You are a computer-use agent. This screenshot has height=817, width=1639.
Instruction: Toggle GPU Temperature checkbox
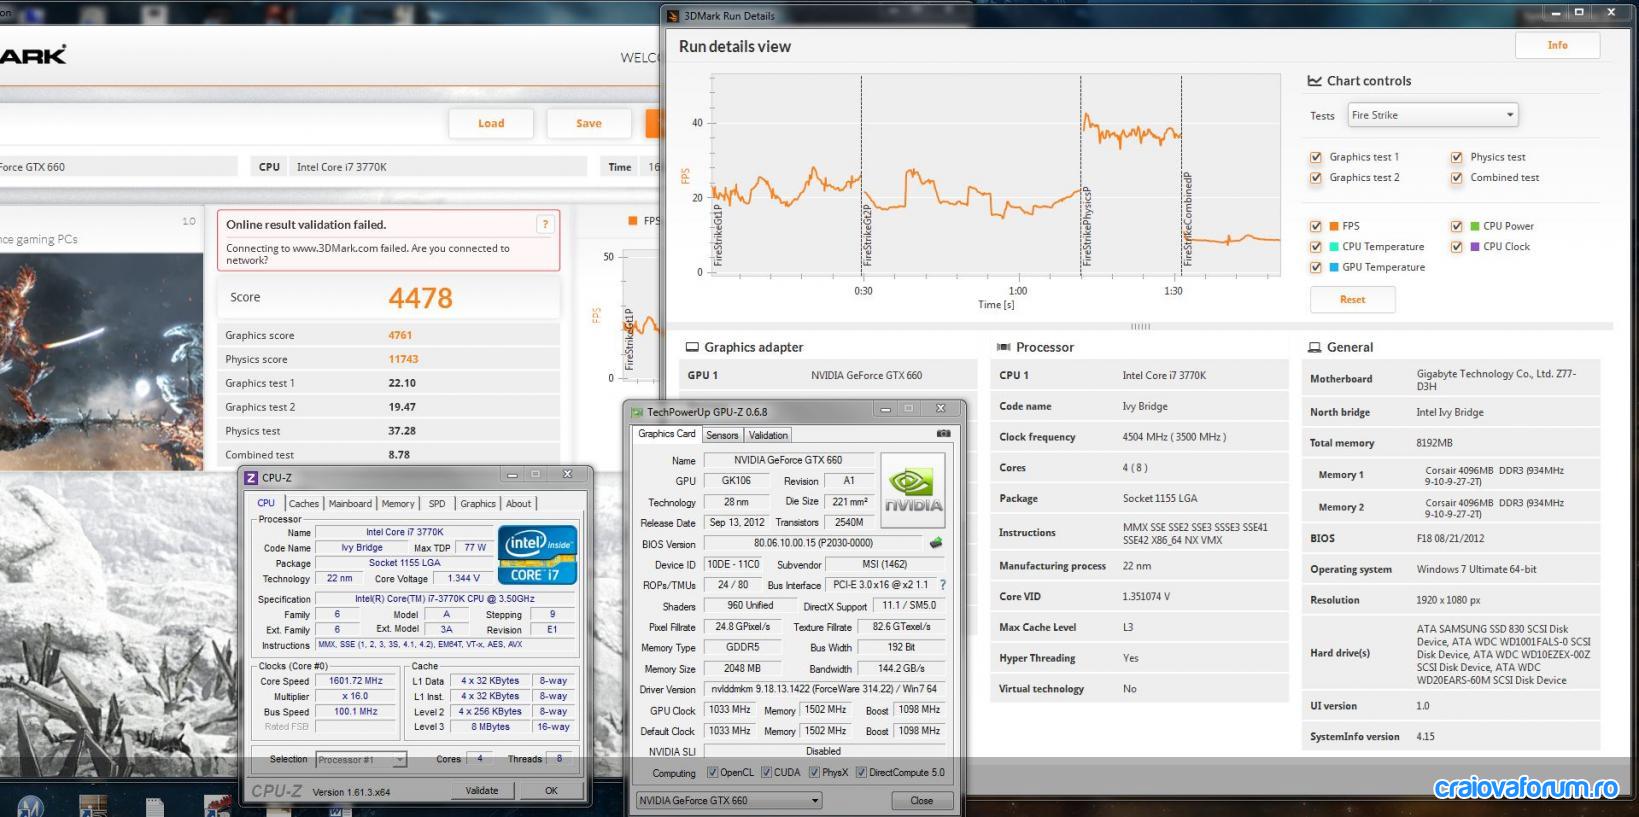pos(1316,267)
